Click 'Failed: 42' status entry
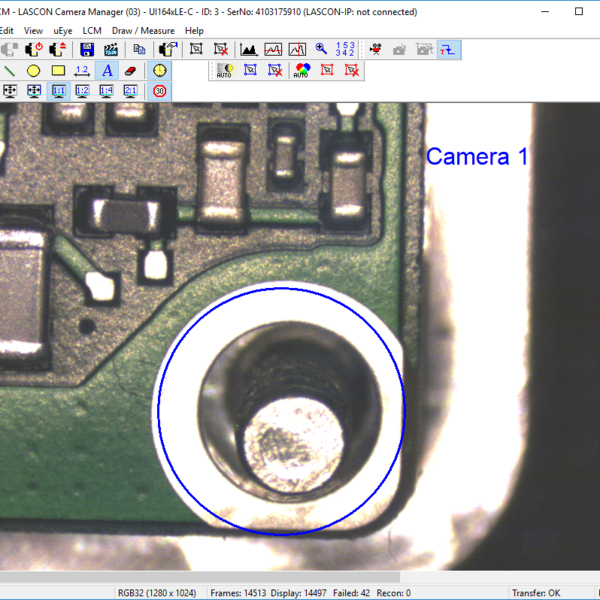Screen dimensions: 600x600 click(x=351, y=593)
